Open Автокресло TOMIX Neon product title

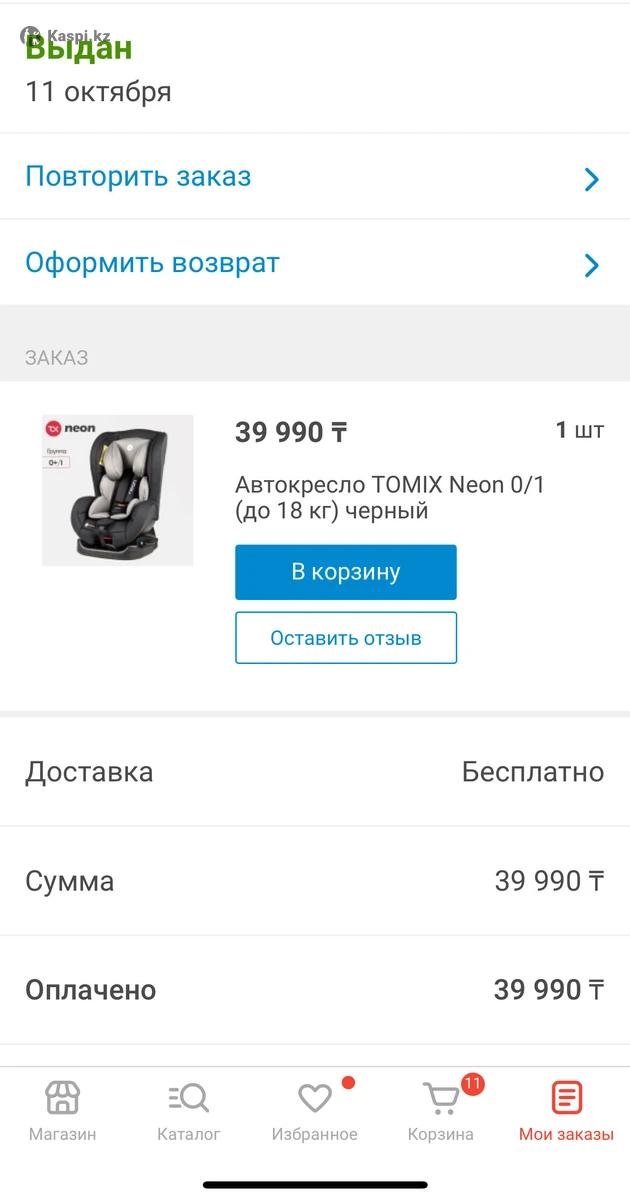[x=390, y=498]
